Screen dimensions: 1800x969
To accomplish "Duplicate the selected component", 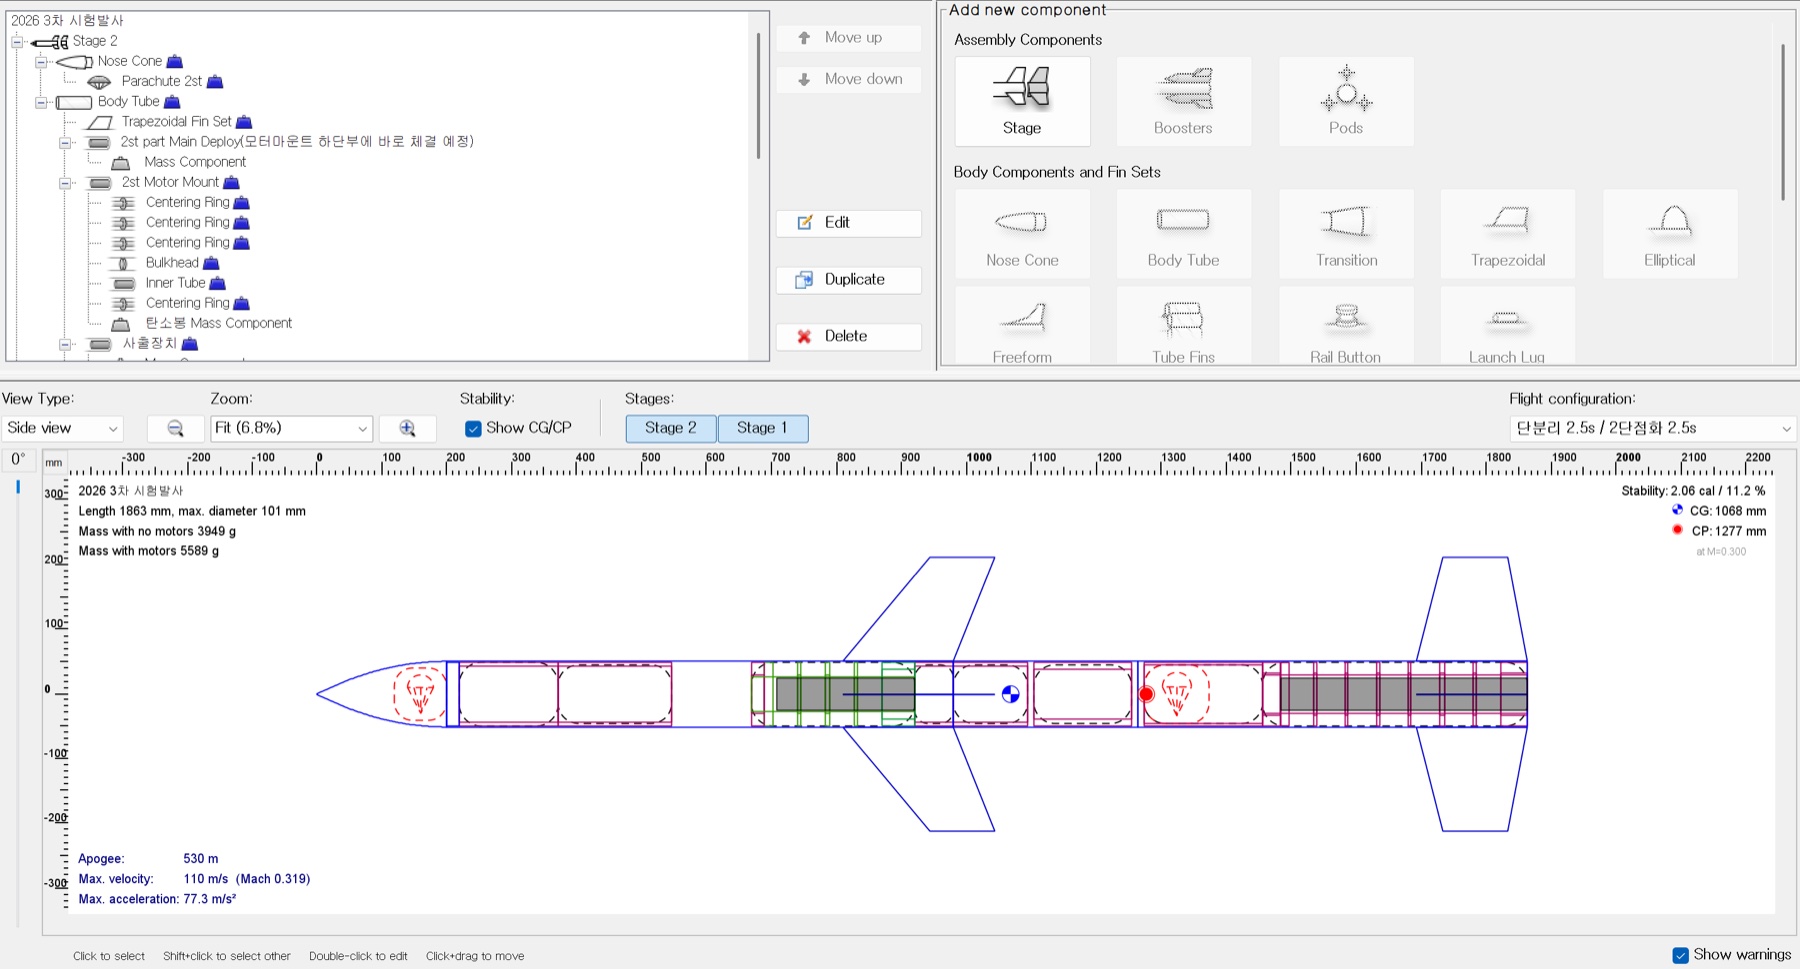I will (849, 280).
